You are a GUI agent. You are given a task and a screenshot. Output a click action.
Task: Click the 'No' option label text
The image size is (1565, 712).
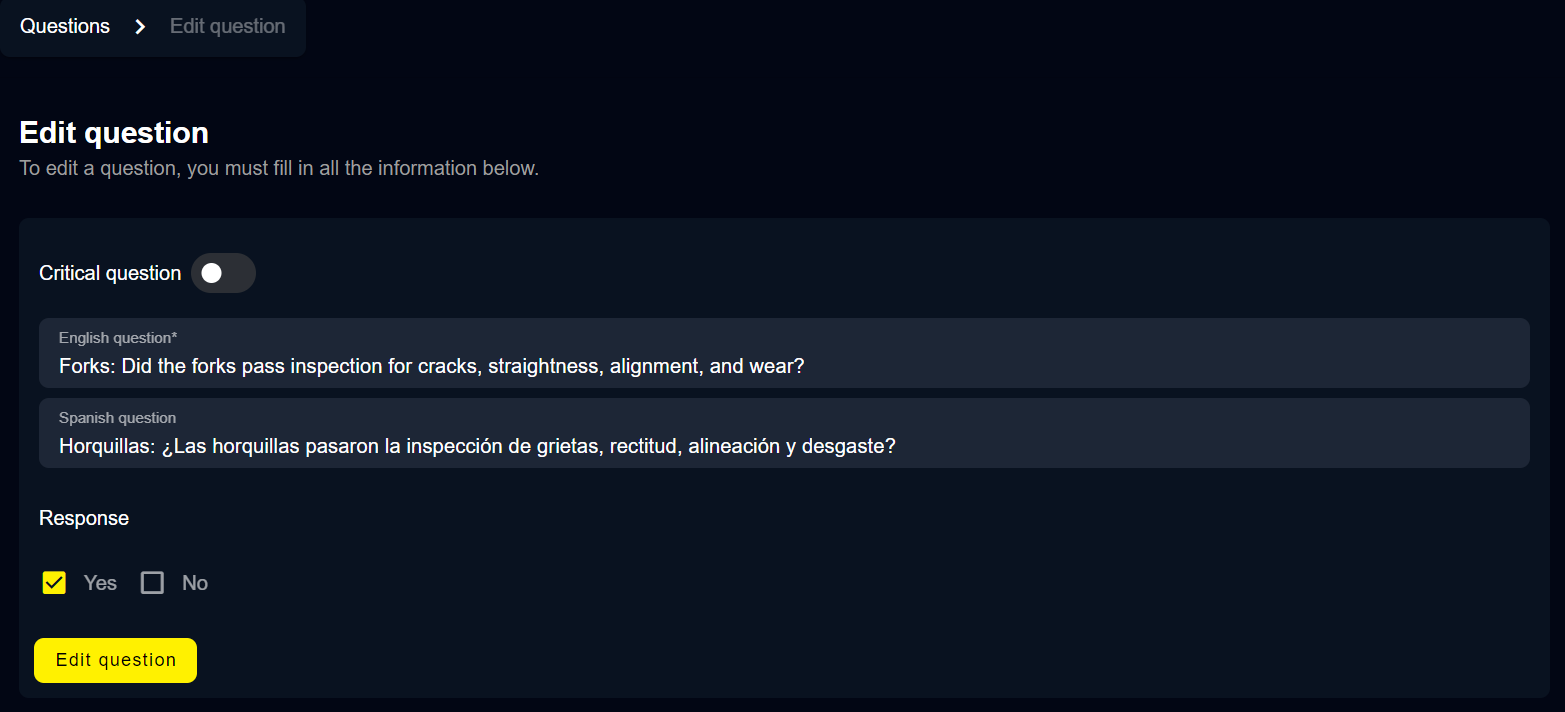(x=195, y=583)
